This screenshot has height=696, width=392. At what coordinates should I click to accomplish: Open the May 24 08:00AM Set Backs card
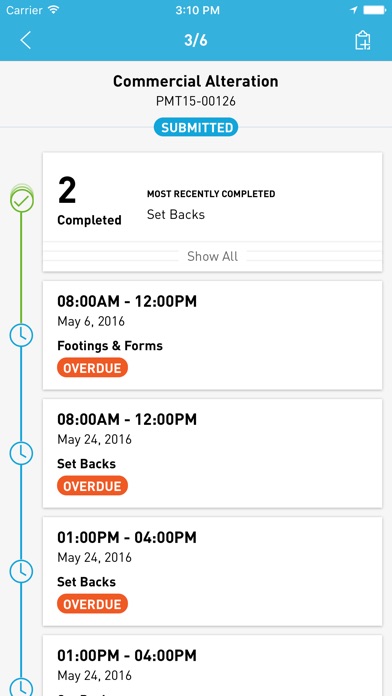point(212,453)
